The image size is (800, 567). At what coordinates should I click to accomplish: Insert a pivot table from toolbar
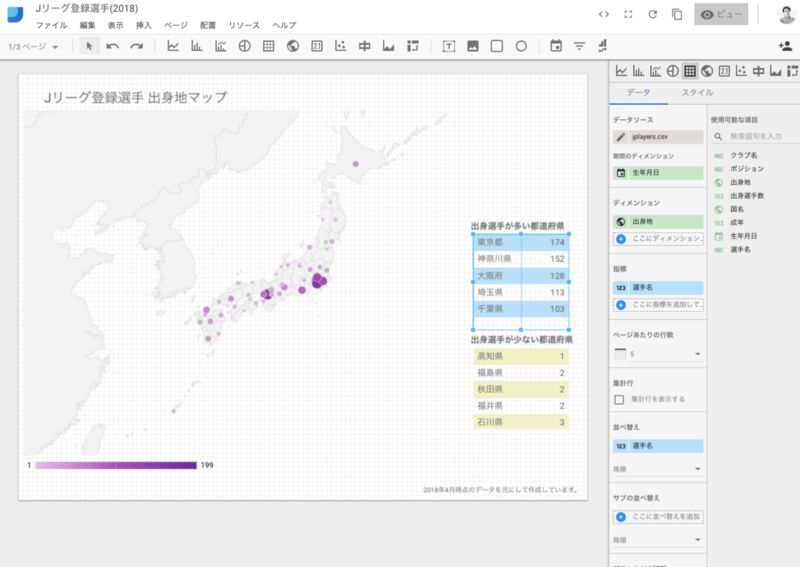click(x=412, y=46)
